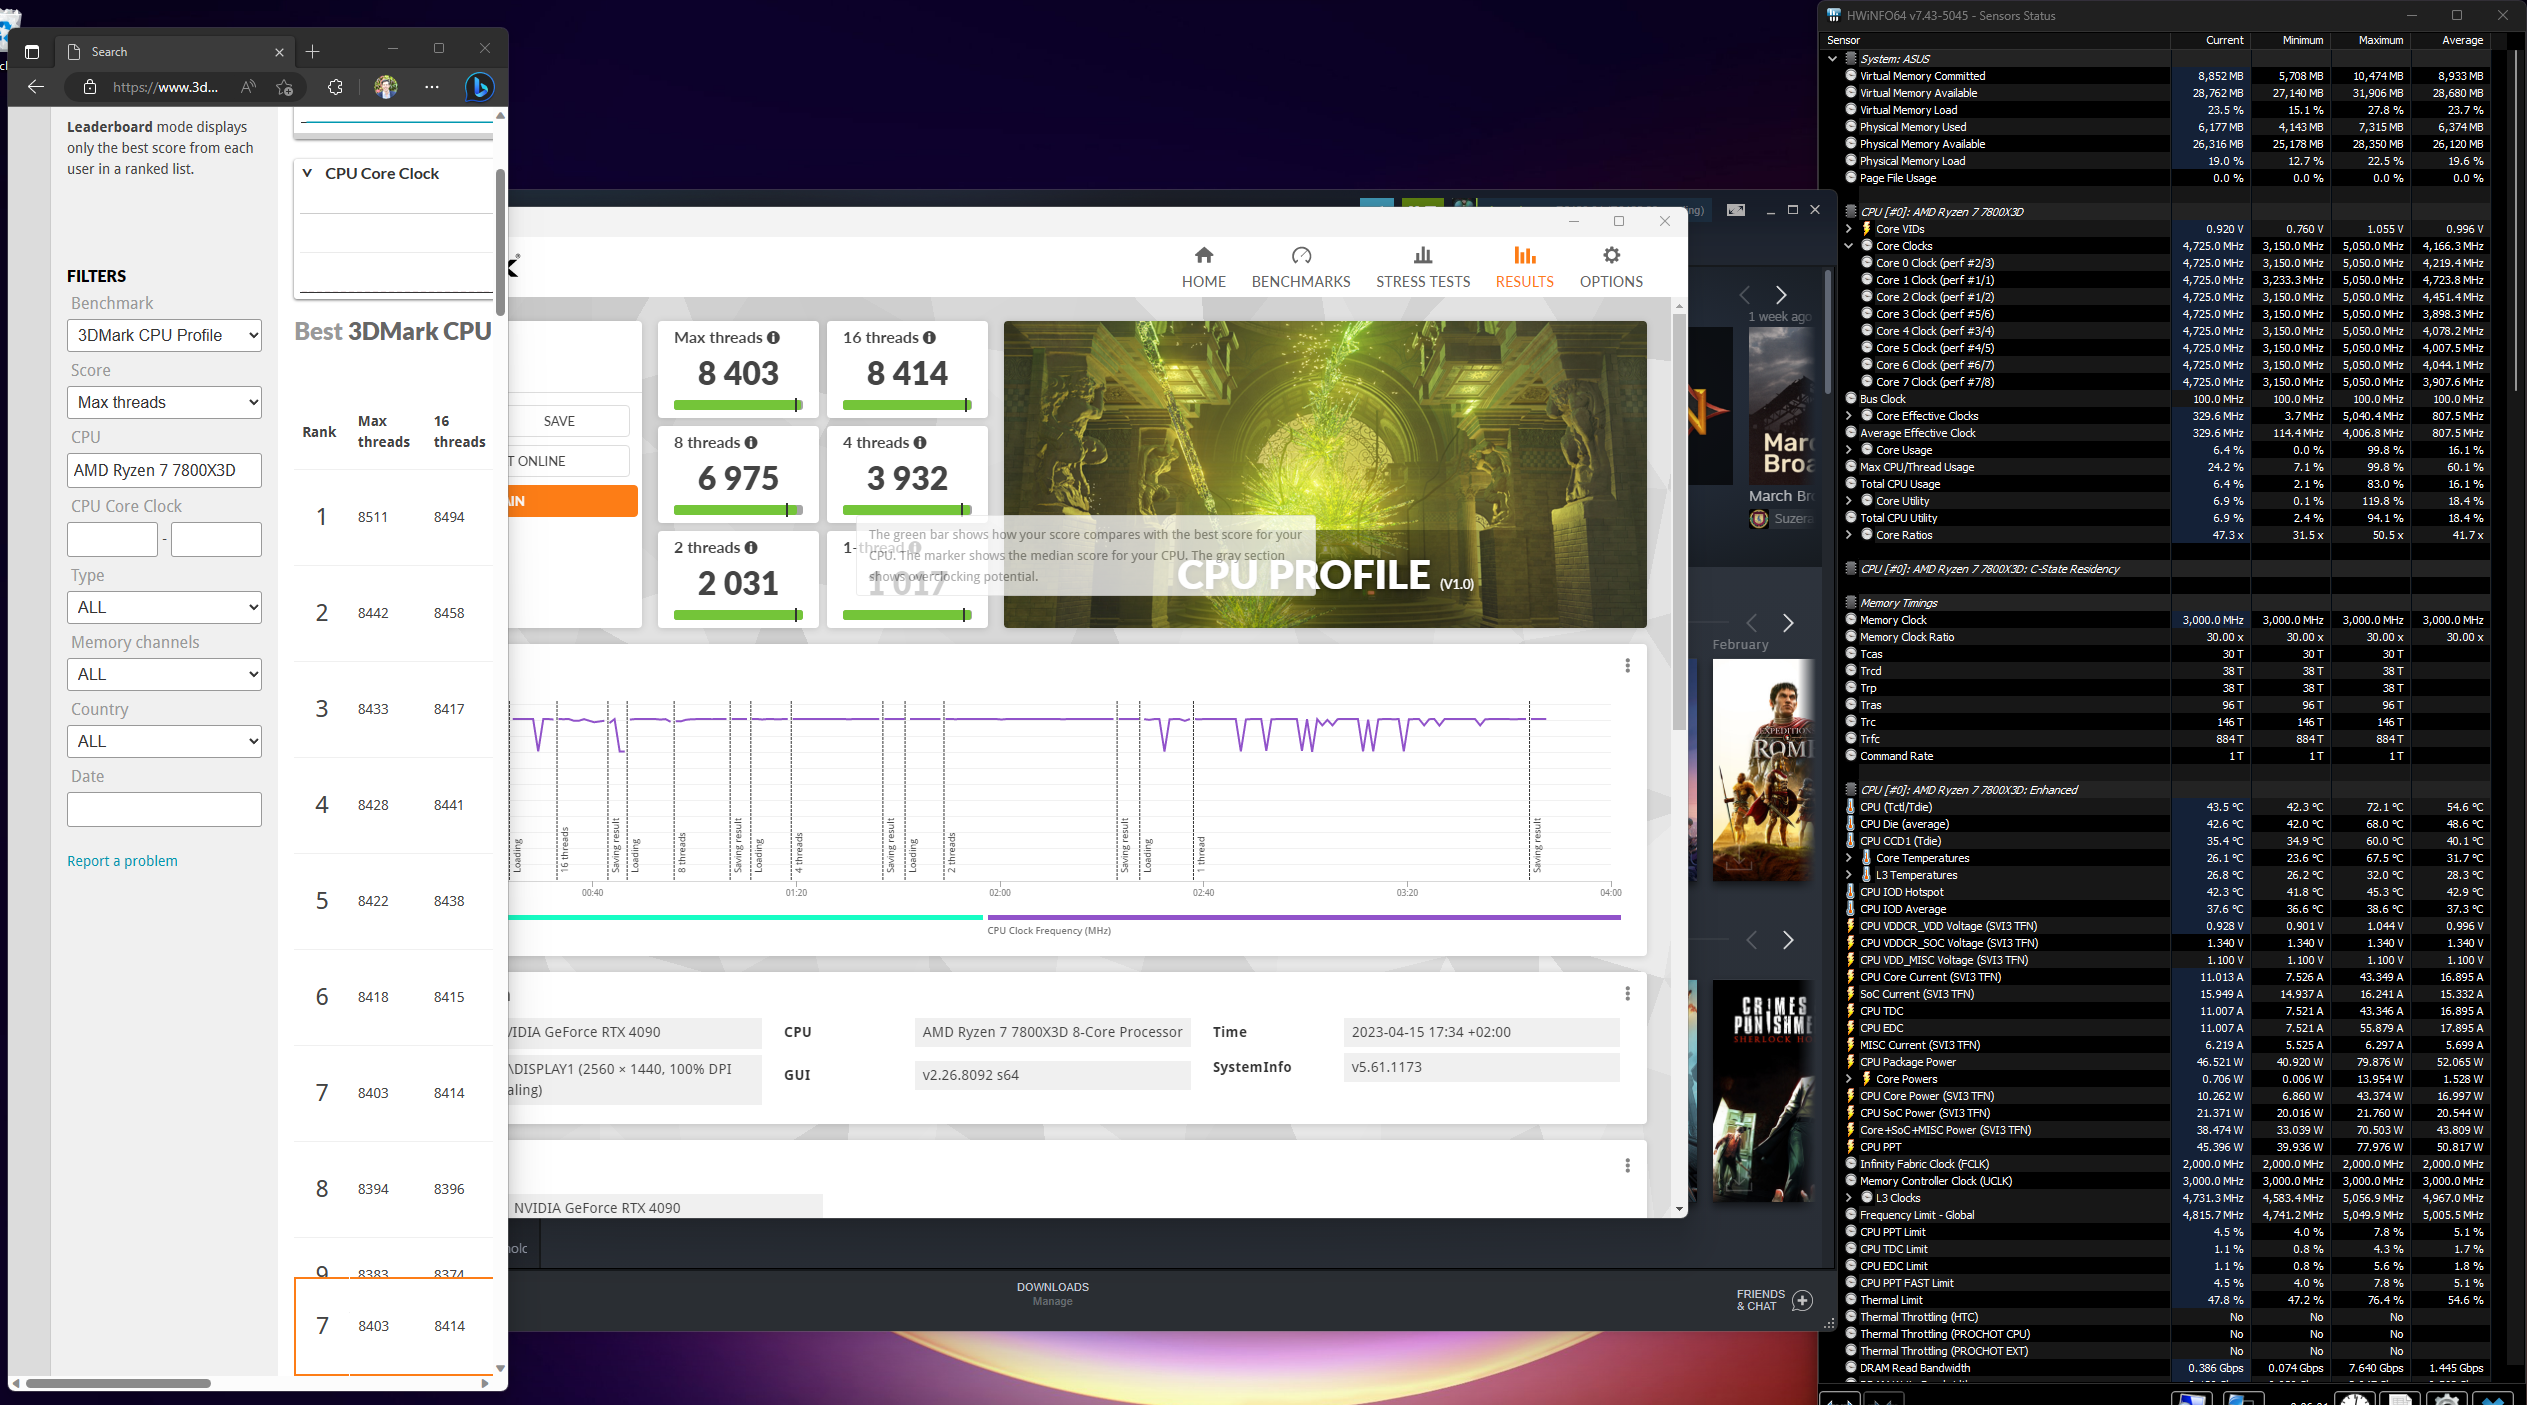Open Edge extensions puzzle icon
This screenshot has height=1405, width=2527.
point(335,87)
